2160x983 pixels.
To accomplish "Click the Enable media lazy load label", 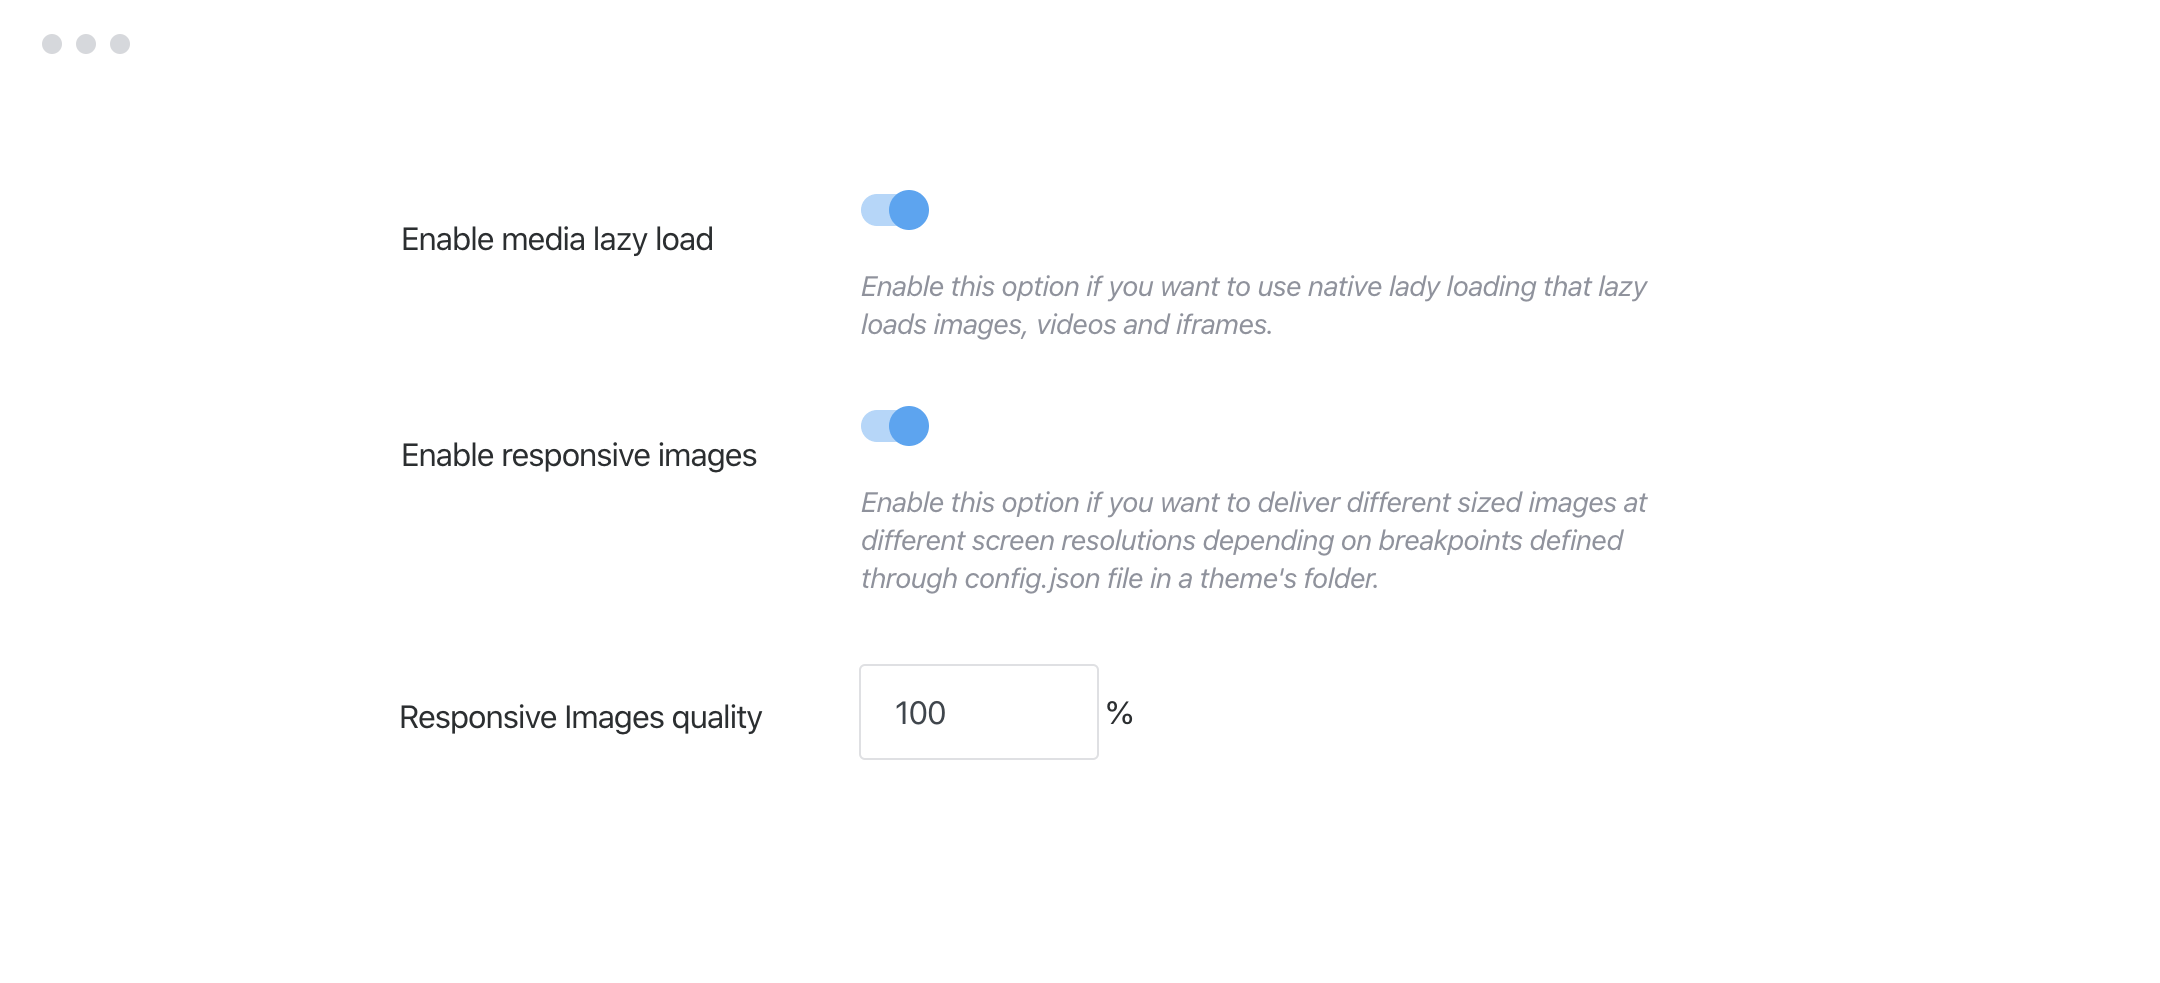I will [557, 239].
